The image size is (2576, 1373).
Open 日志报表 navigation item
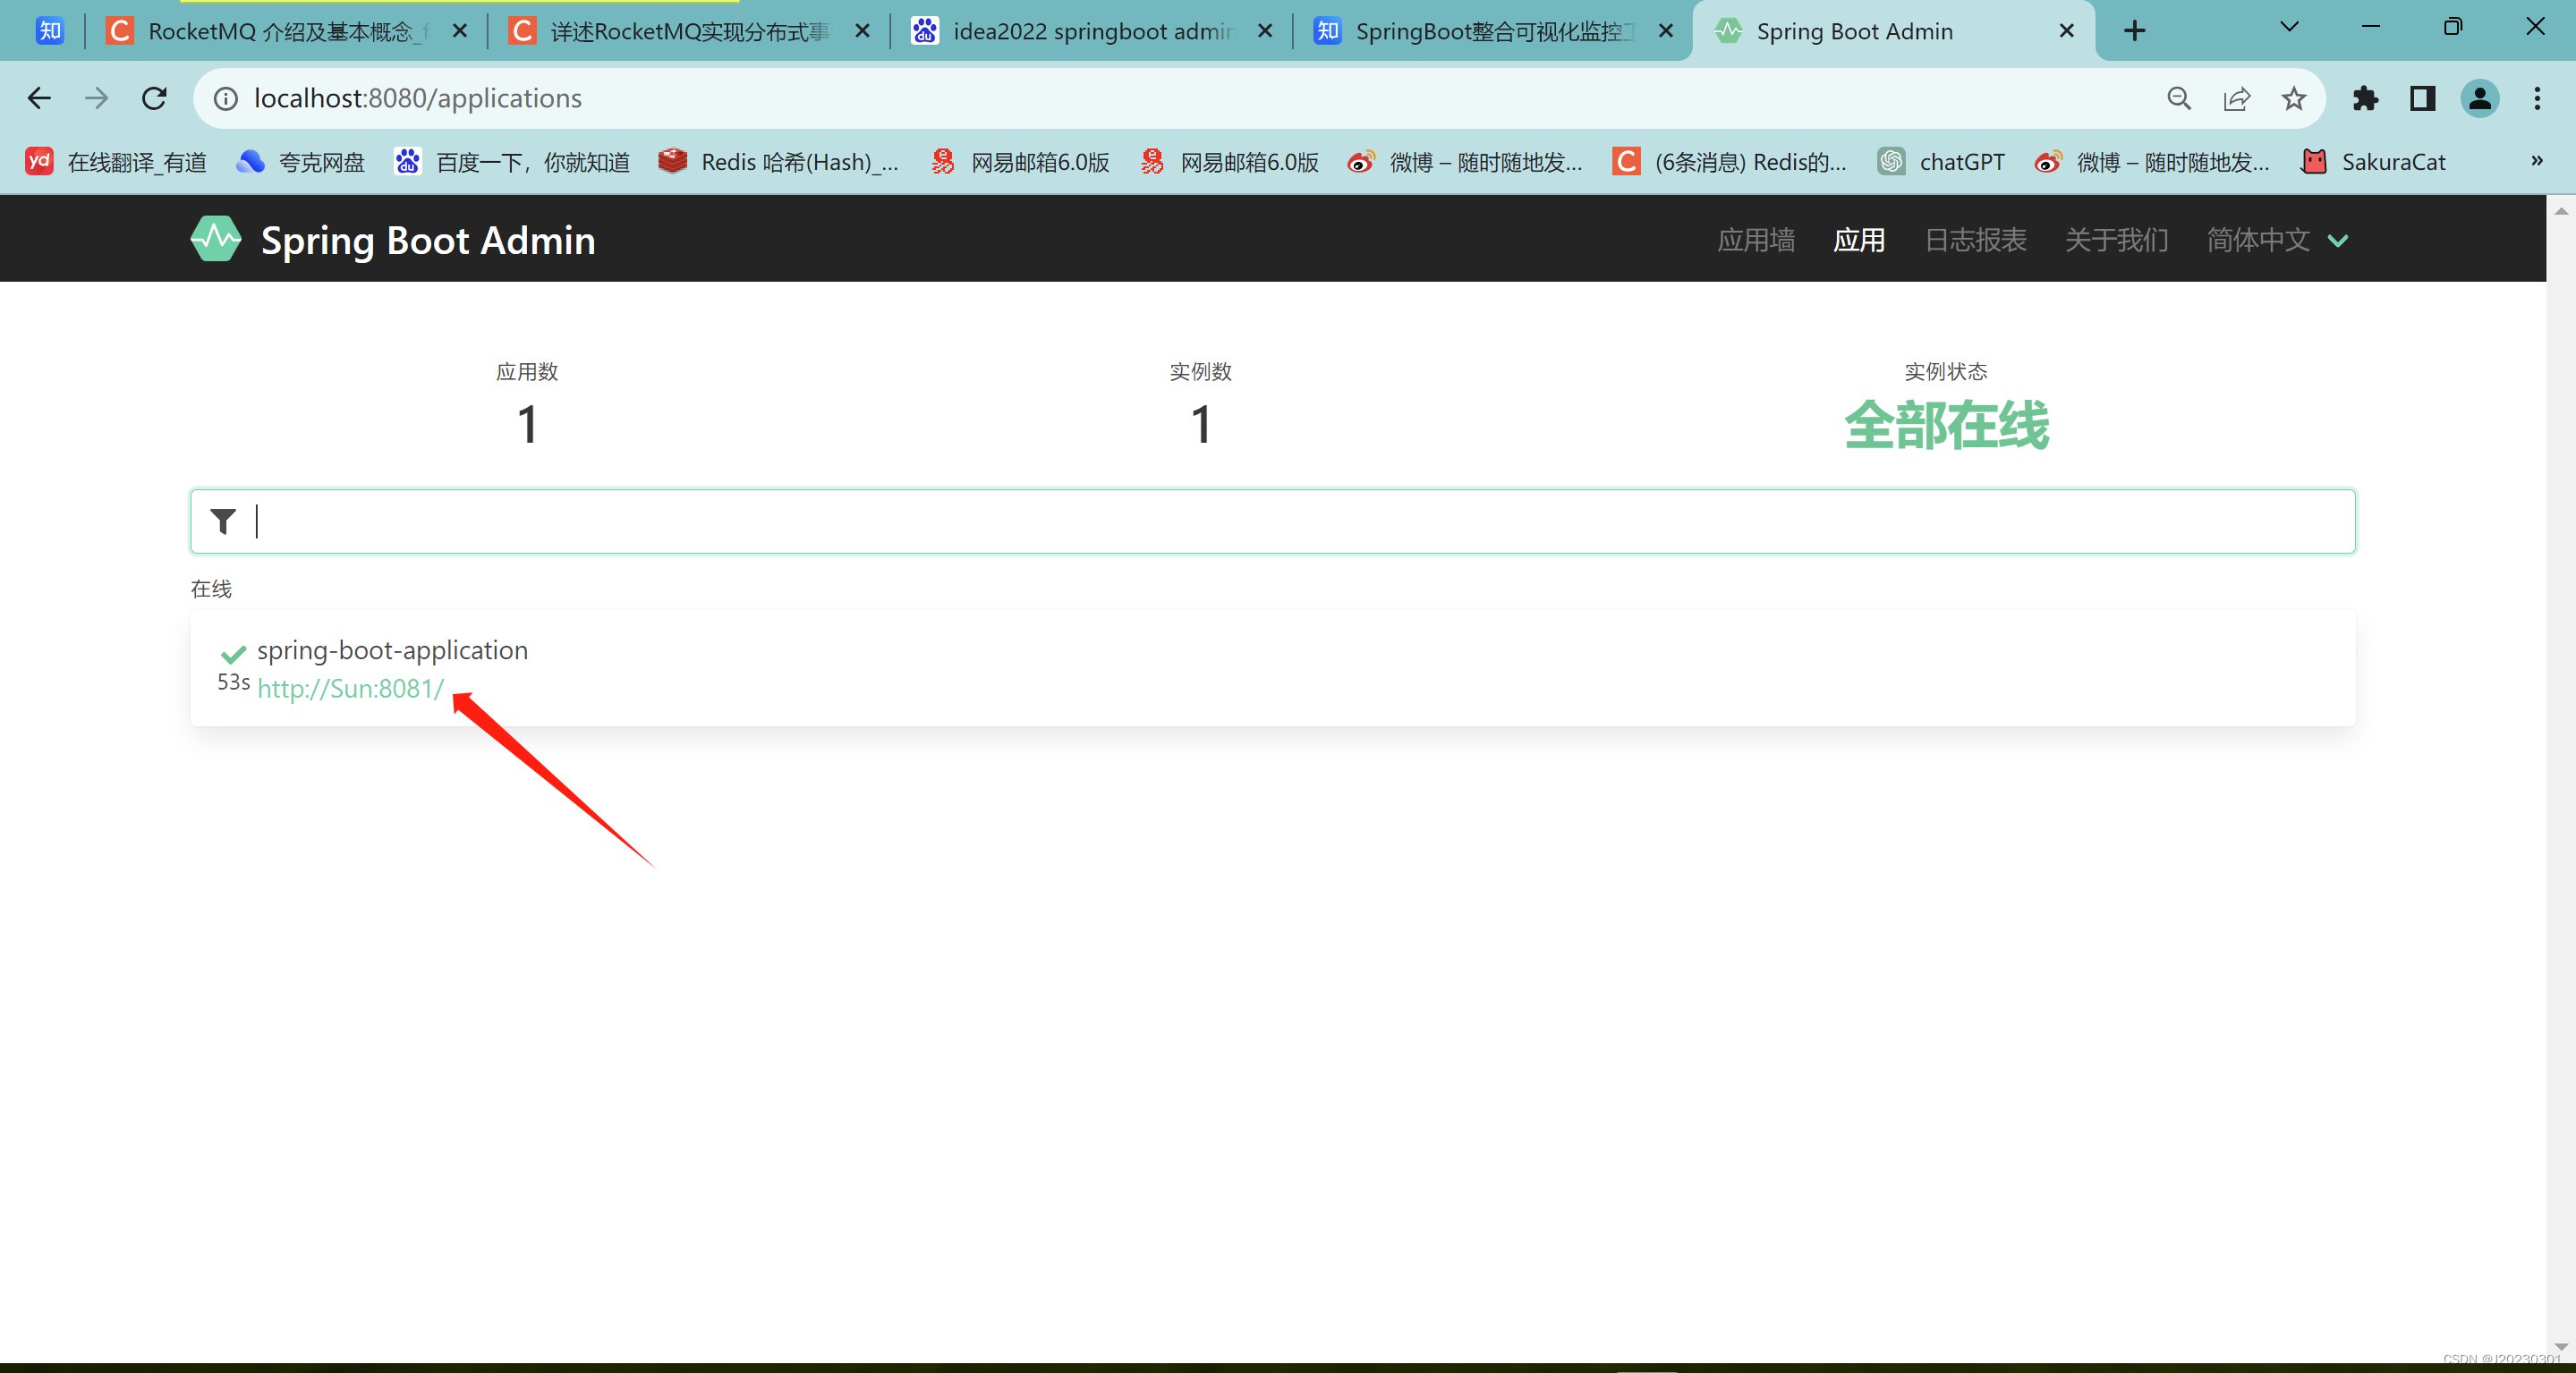point(1975,240)
